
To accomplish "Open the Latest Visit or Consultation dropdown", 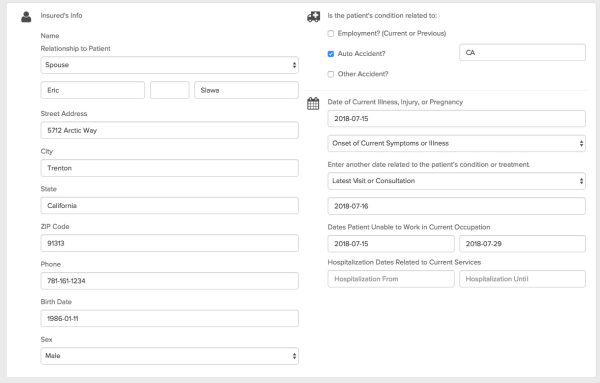I will [457, 181].
